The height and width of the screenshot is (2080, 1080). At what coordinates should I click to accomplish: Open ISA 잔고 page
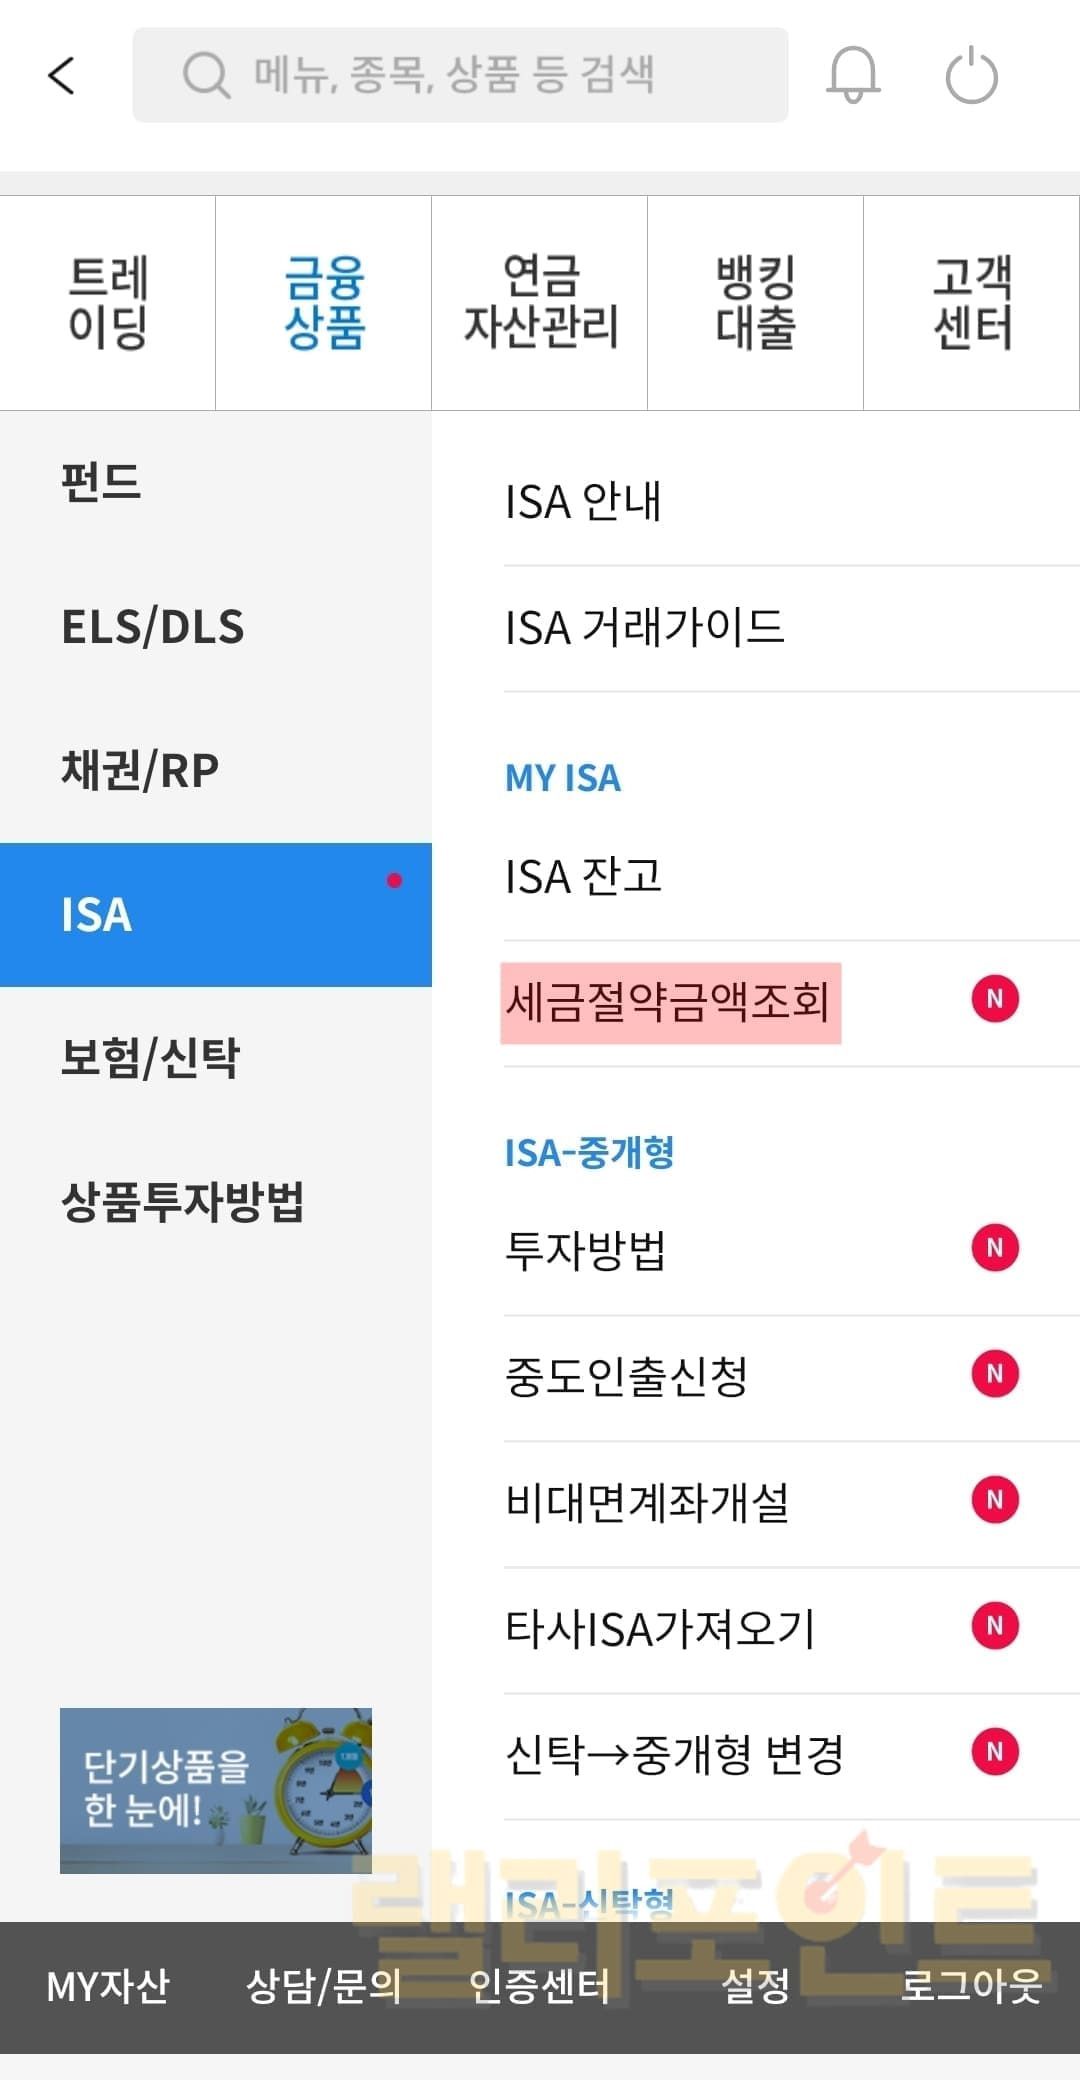pyautogui.click(x=584, y=877)
